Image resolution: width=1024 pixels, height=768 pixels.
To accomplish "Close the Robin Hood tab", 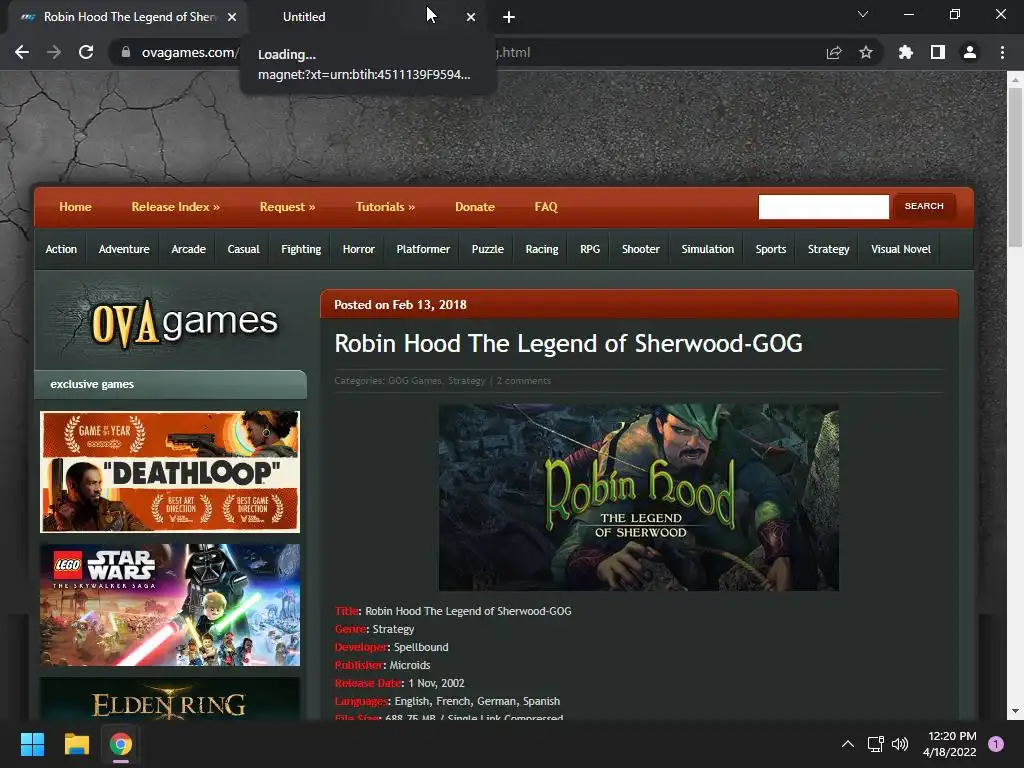I will coord(232,17).
